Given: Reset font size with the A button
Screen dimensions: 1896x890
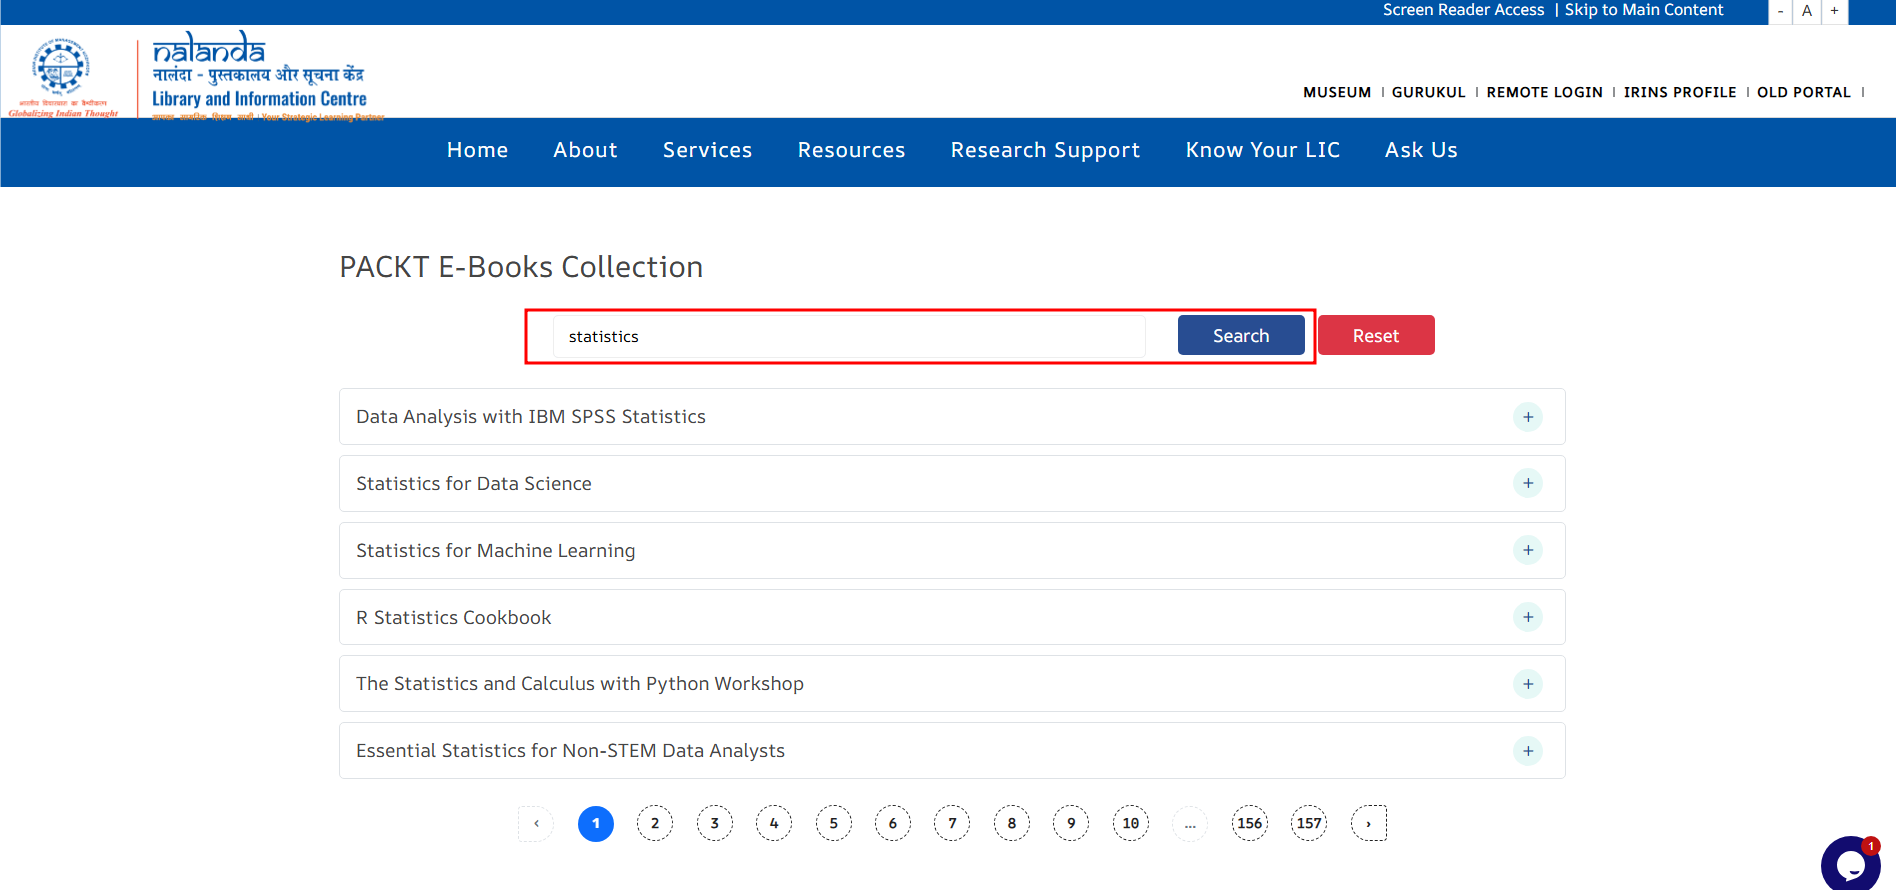Looking at the screenshot, I should pyautogui.click(x=1807, y=11).
